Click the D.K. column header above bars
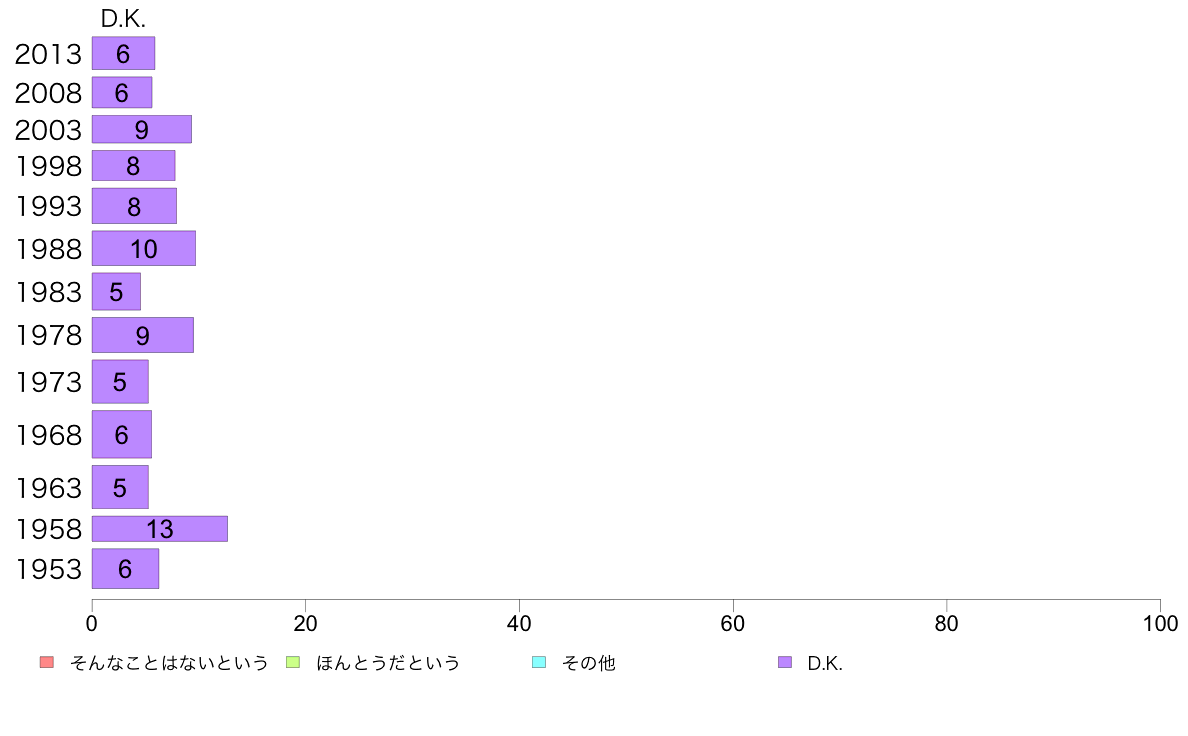This screenshot has height=736, width=1188. (123, 19)
